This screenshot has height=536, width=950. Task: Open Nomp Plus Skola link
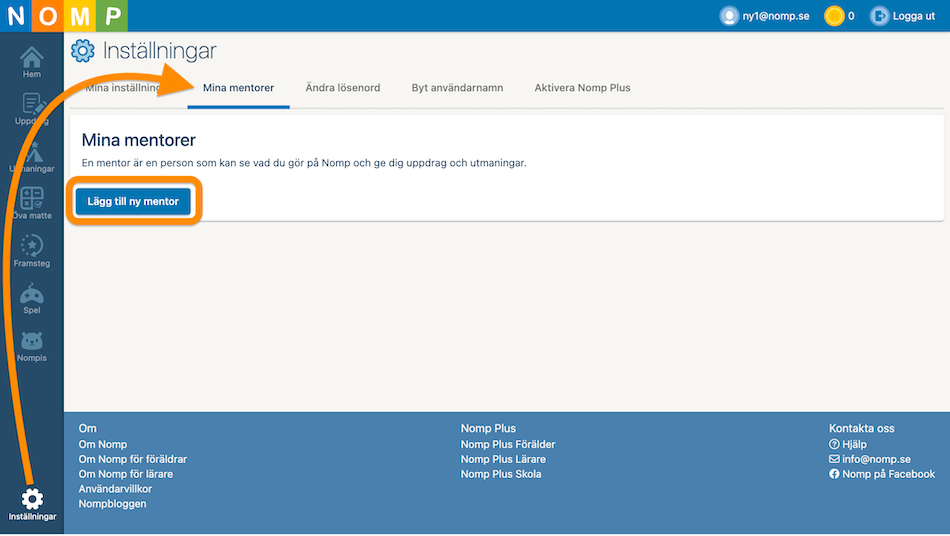coord(501,474)
